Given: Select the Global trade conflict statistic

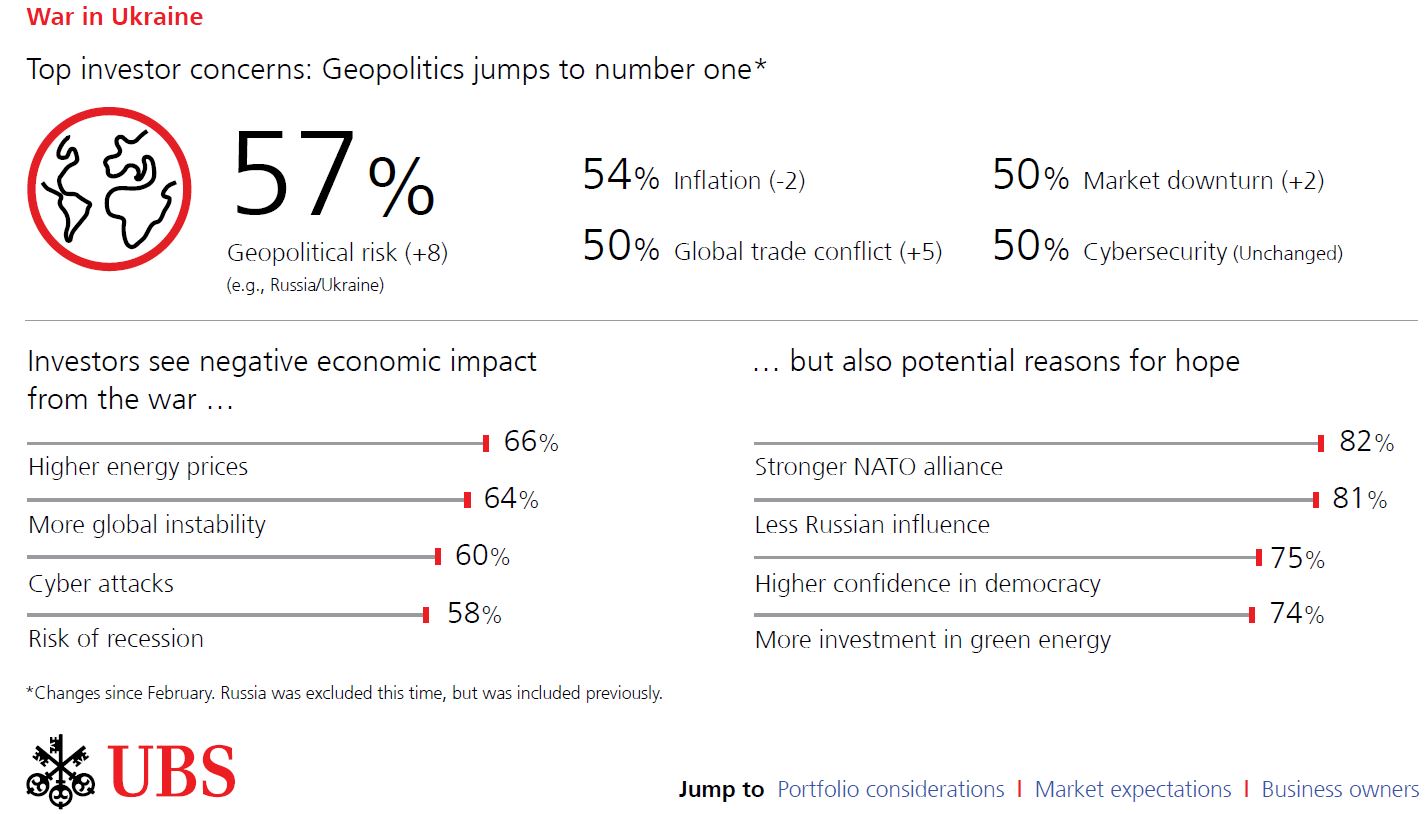Looking at the screenshot, I should [762, 247].
